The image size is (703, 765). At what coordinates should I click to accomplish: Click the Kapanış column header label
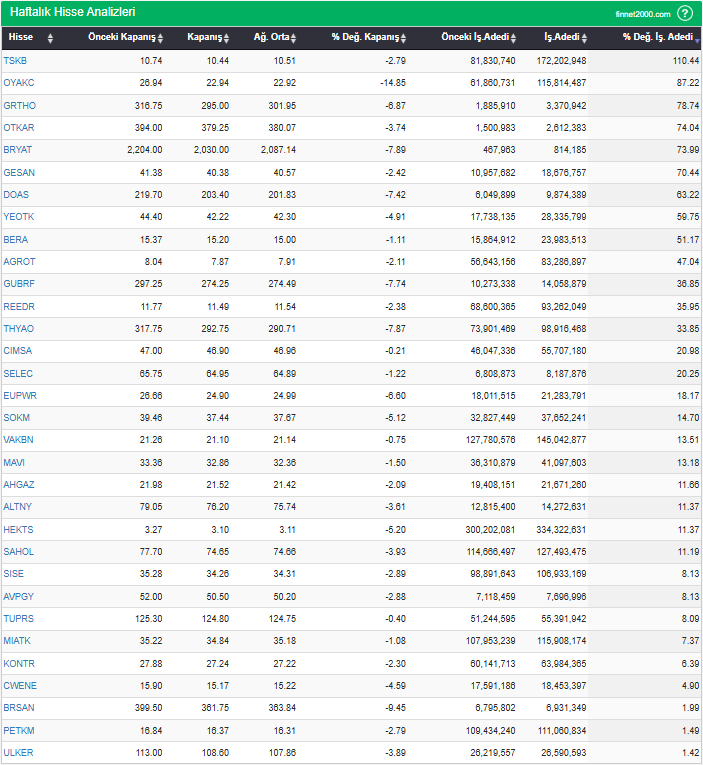204,37
